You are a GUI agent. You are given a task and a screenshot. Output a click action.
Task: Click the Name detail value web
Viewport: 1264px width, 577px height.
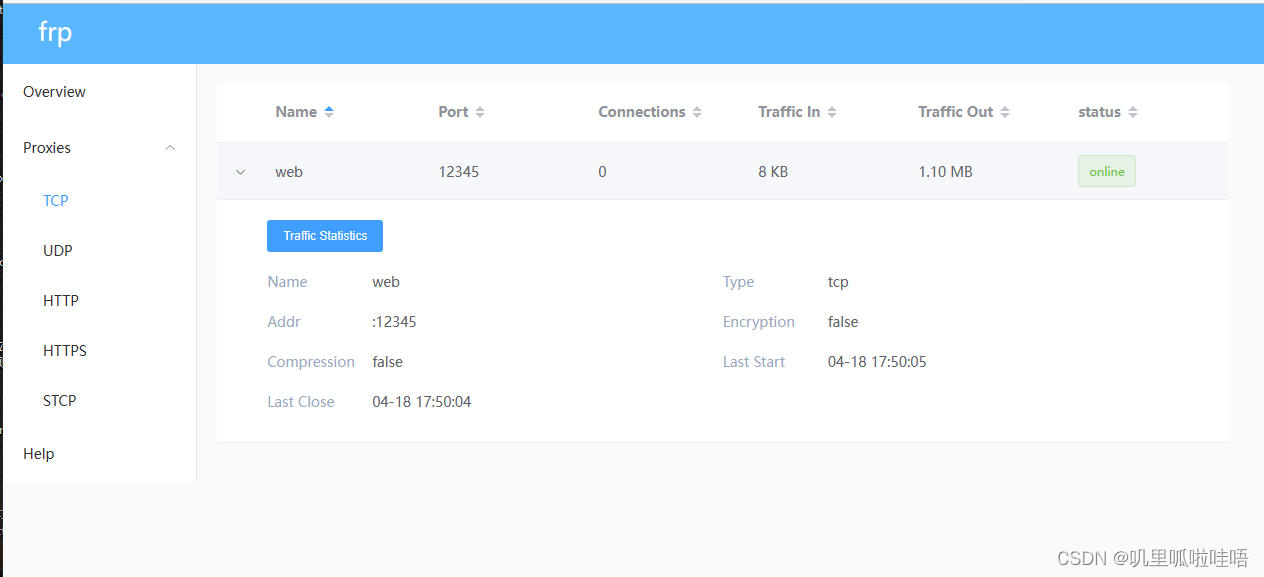click(x=386, y=282)
